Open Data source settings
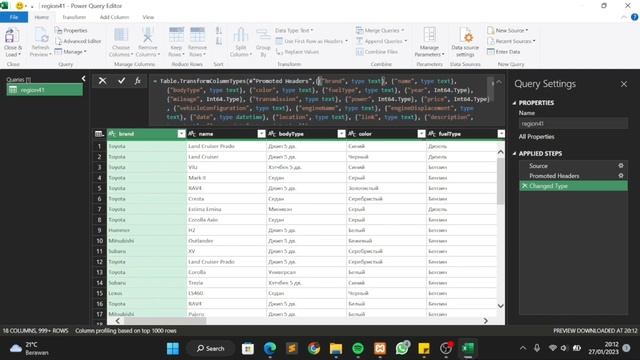This screenshot has width=640, height=360. tap(465, 42)
